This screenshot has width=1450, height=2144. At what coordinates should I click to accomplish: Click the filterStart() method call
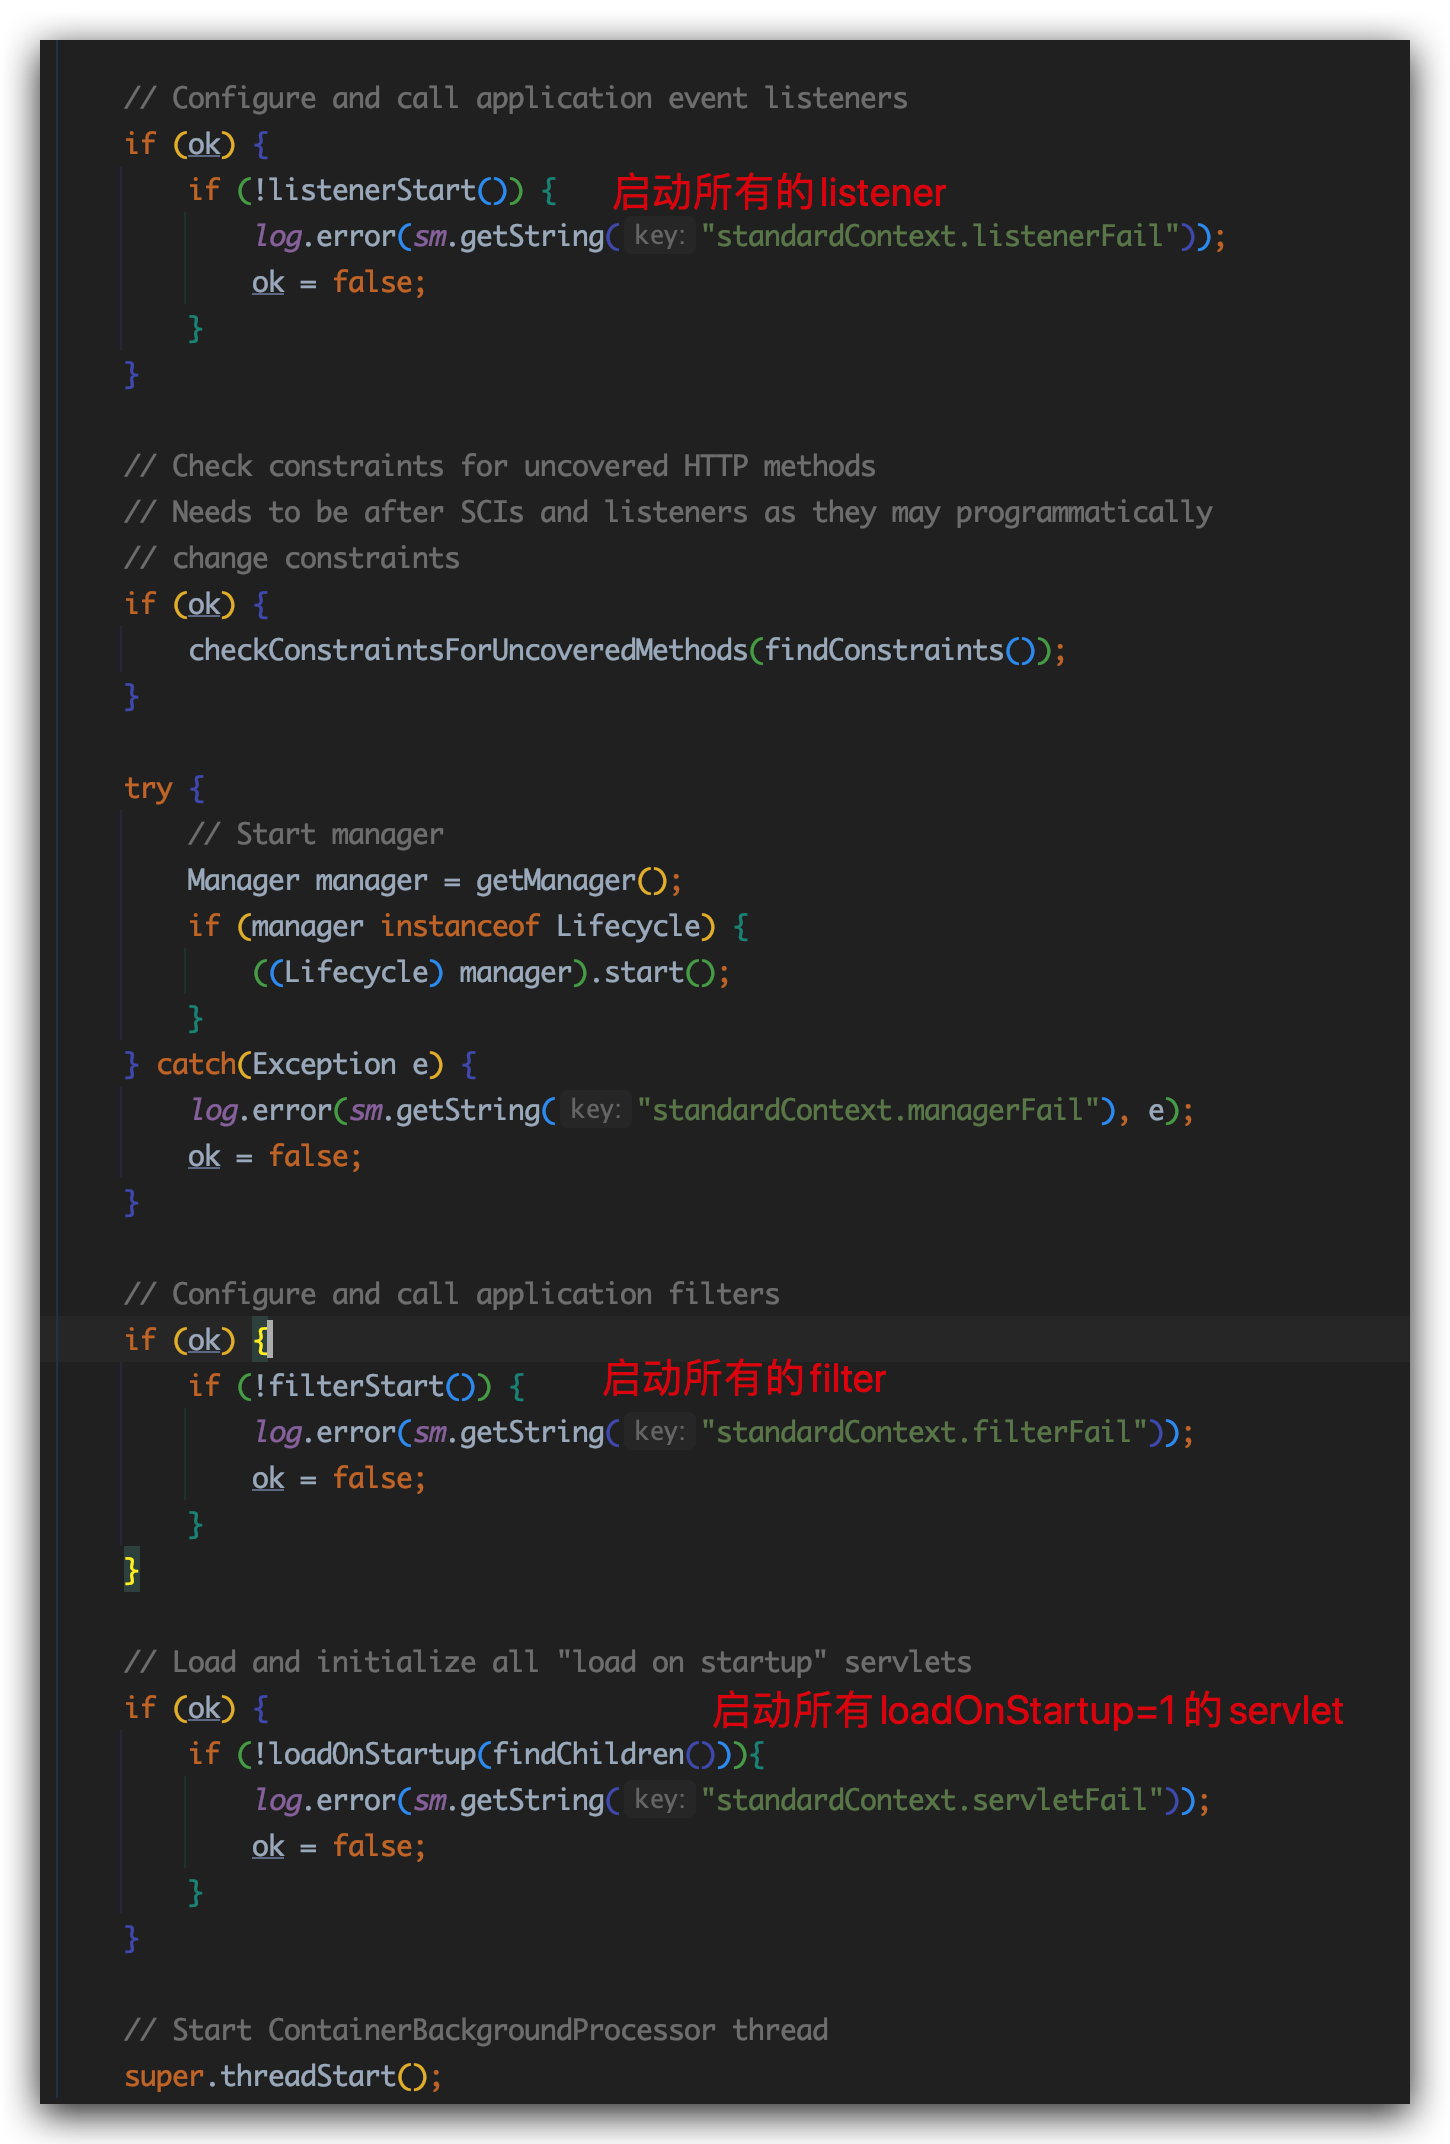(x=372, y=1386)
